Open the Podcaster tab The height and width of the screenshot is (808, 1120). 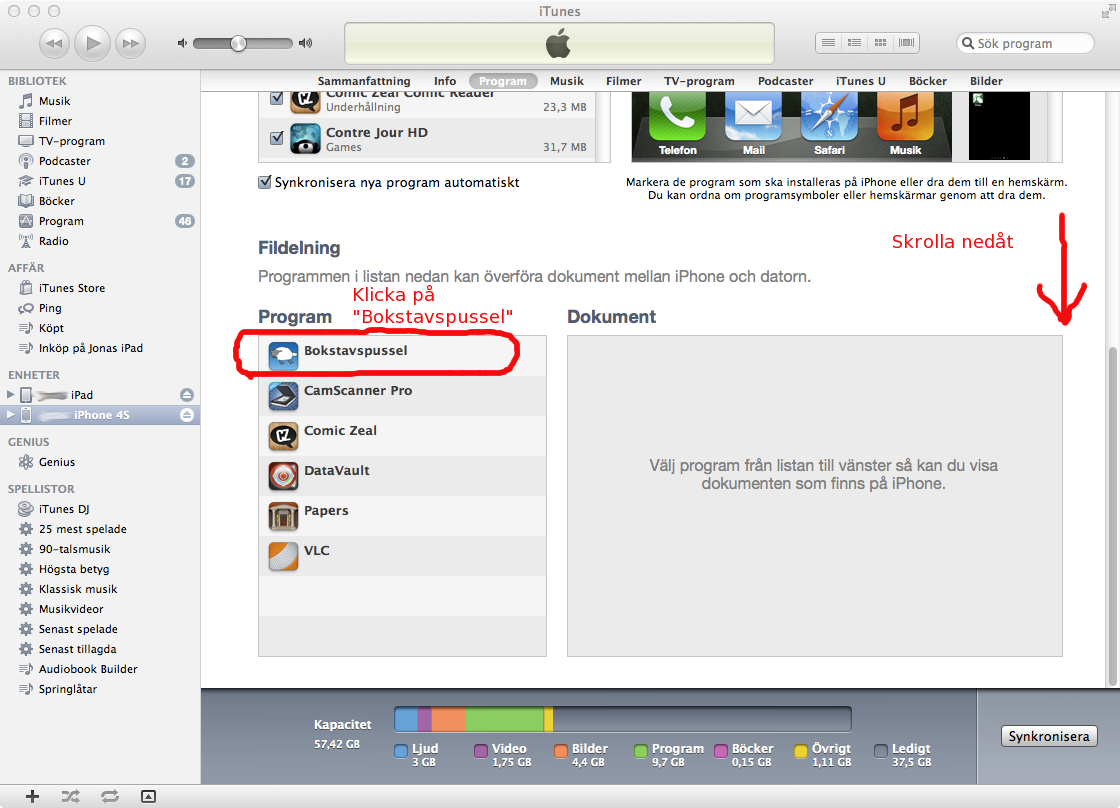tap(786, 81)
